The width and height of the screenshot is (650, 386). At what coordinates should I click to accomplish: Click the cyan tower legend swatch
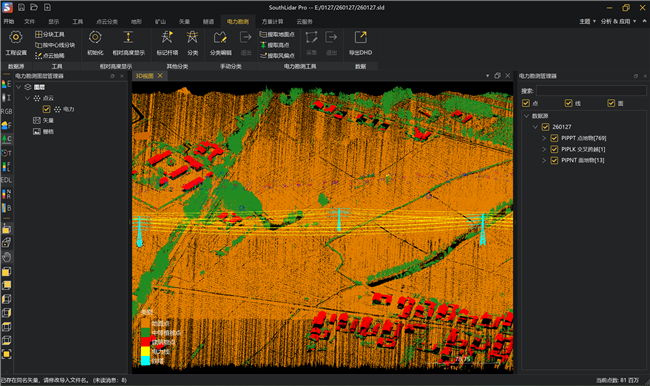[x=146, y=360]
